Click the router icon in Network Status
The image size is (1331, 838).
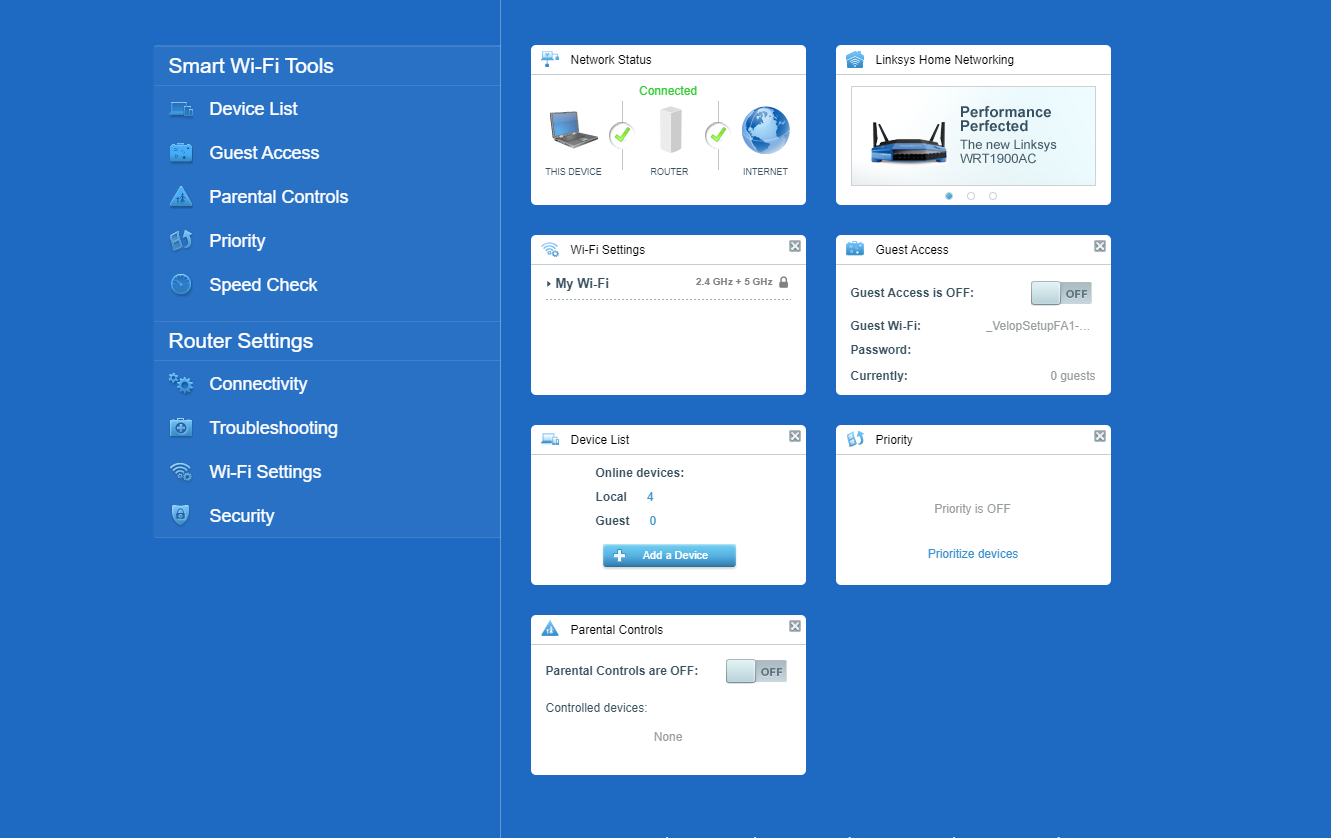click(669, 130)
